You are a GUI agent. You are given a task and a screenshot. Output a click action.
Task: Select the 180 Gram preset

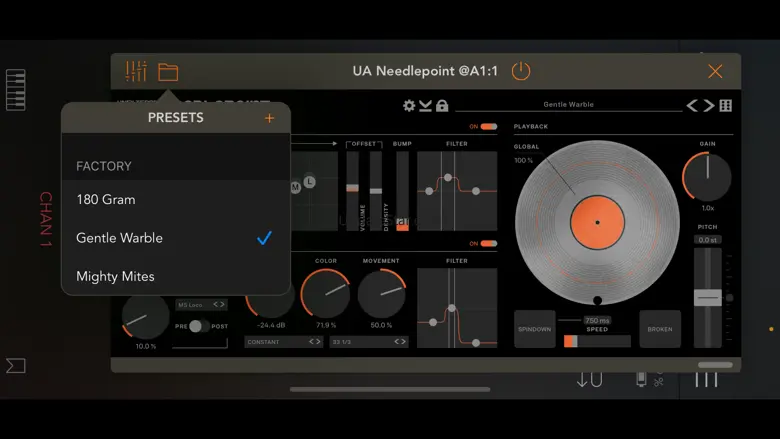click(106, 199)
